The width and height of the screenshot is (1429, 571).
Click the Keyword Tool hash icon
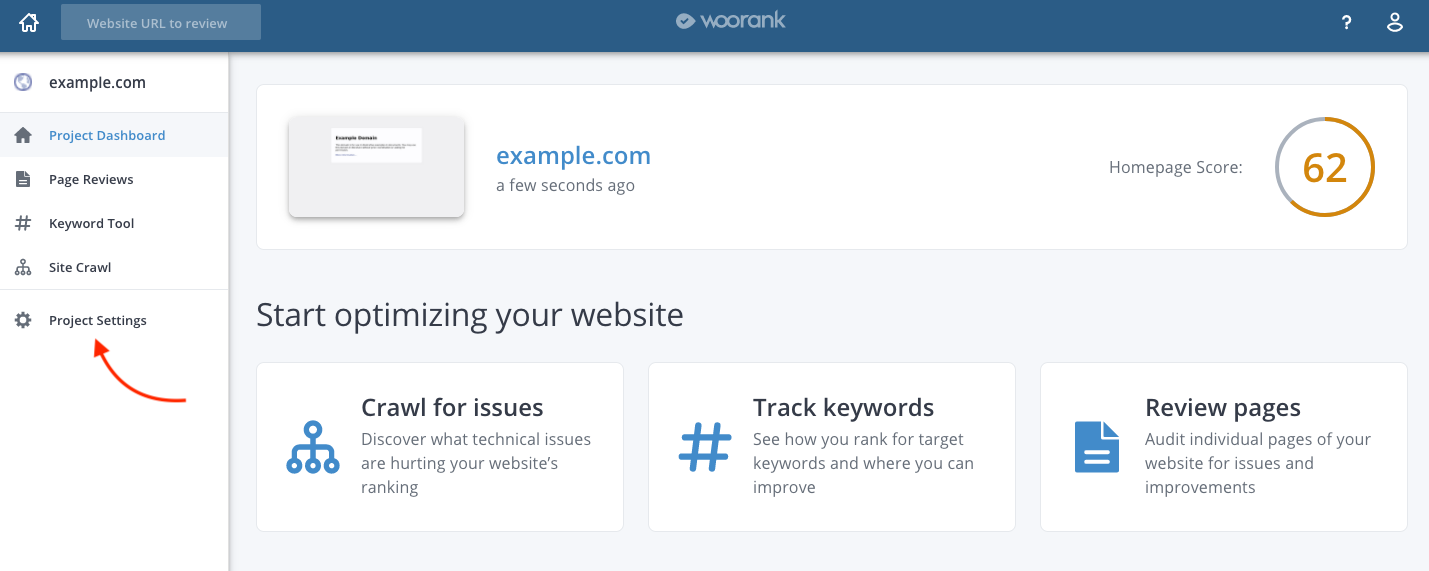pos(23,223)
